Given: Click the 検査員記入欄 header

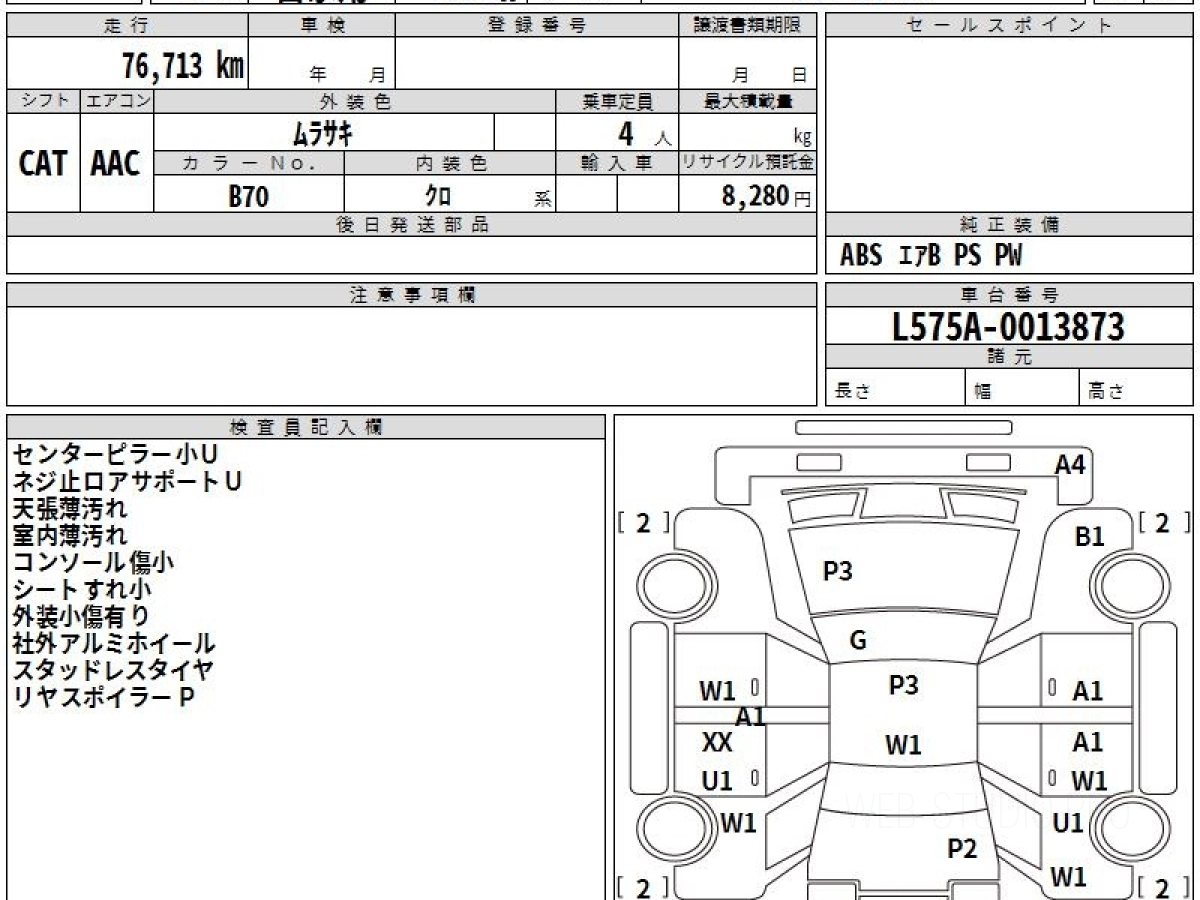Looking at the screenshot, I should [306, 427].
